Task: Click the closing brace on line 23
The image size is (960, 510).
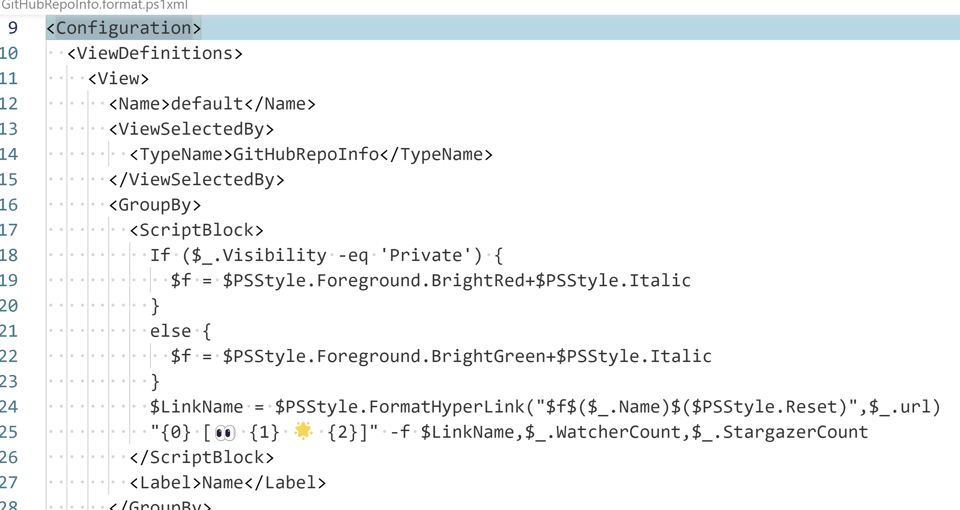Action: (155, 381)
